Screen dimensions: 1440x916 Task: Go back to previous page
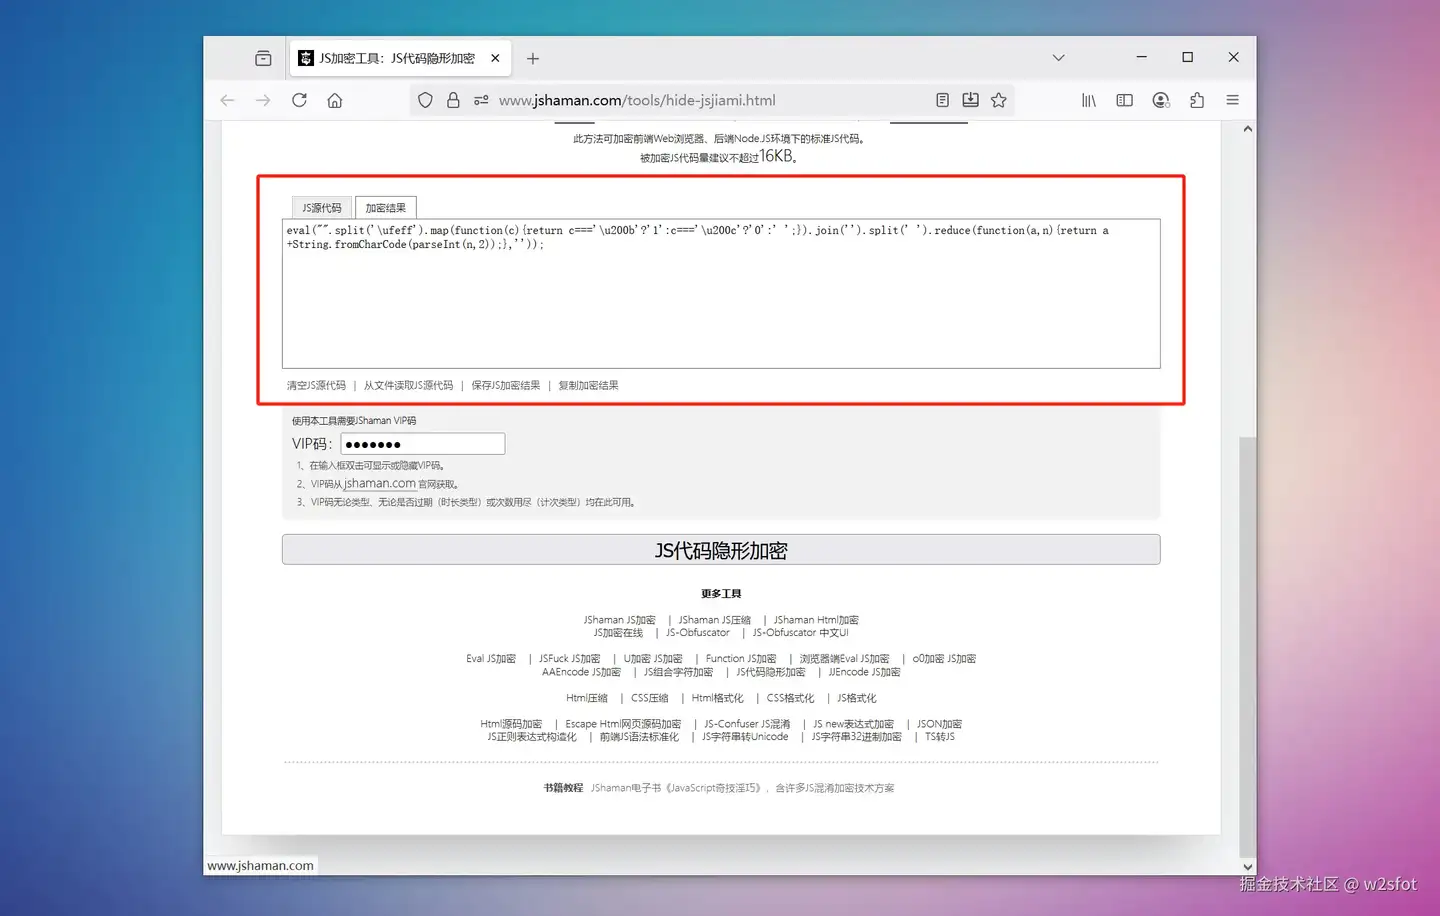tap(227, 100)
